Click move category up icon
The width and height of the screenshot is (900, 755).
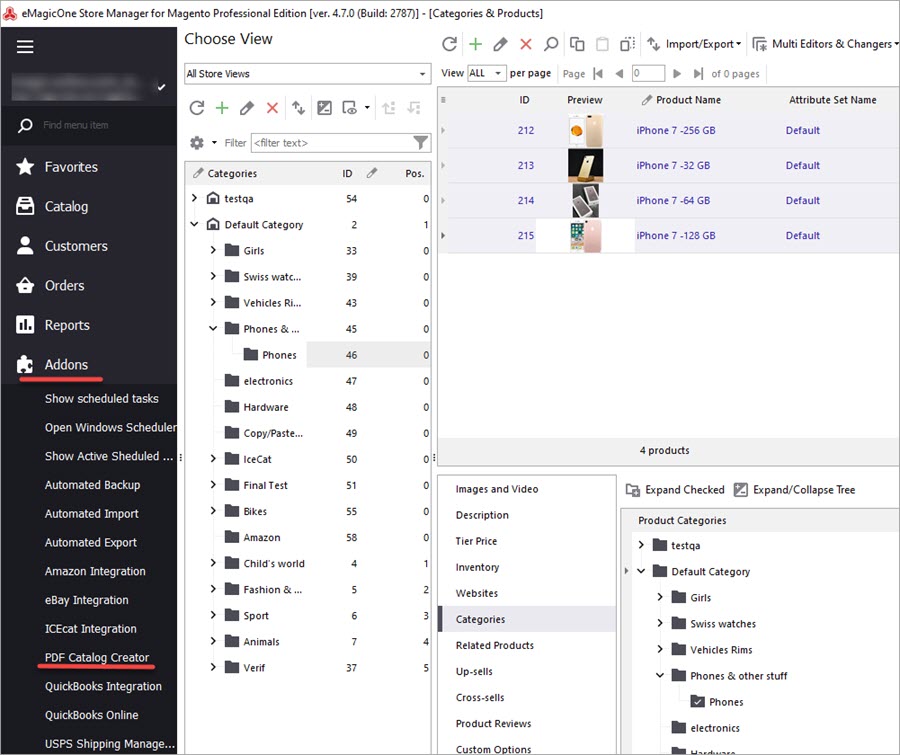click(x=389, y=107)
